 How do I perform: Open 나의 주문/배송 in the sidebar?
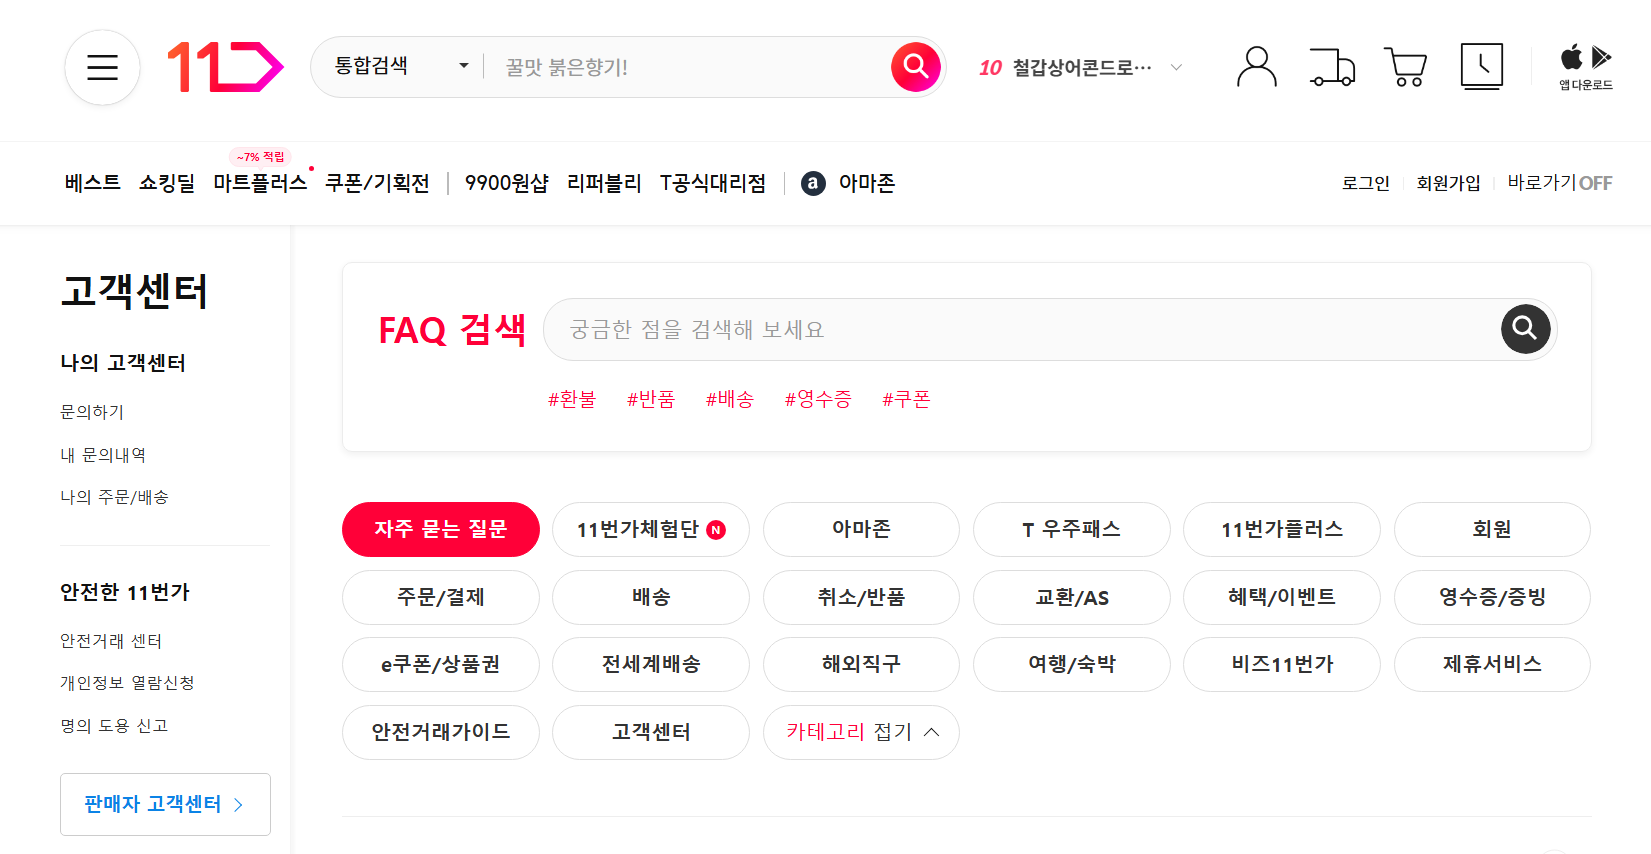(114, 497)
